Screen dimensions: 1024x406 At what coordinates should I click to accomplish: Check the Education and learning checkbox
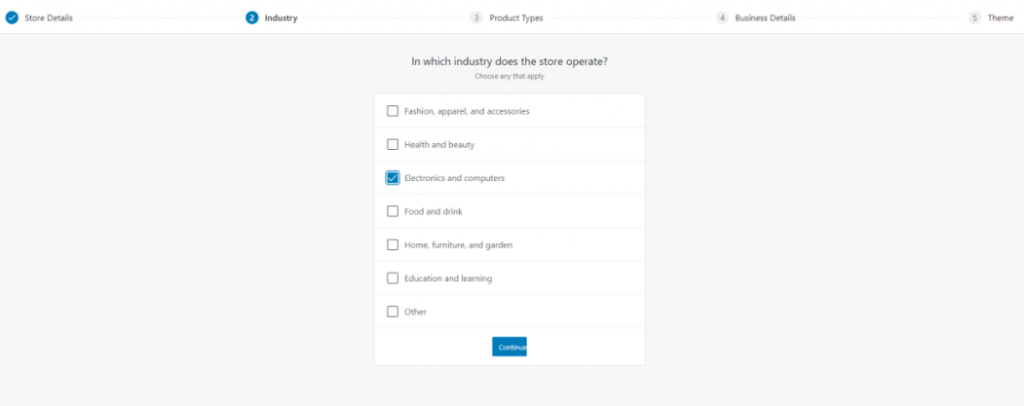[x=392, y=278]
